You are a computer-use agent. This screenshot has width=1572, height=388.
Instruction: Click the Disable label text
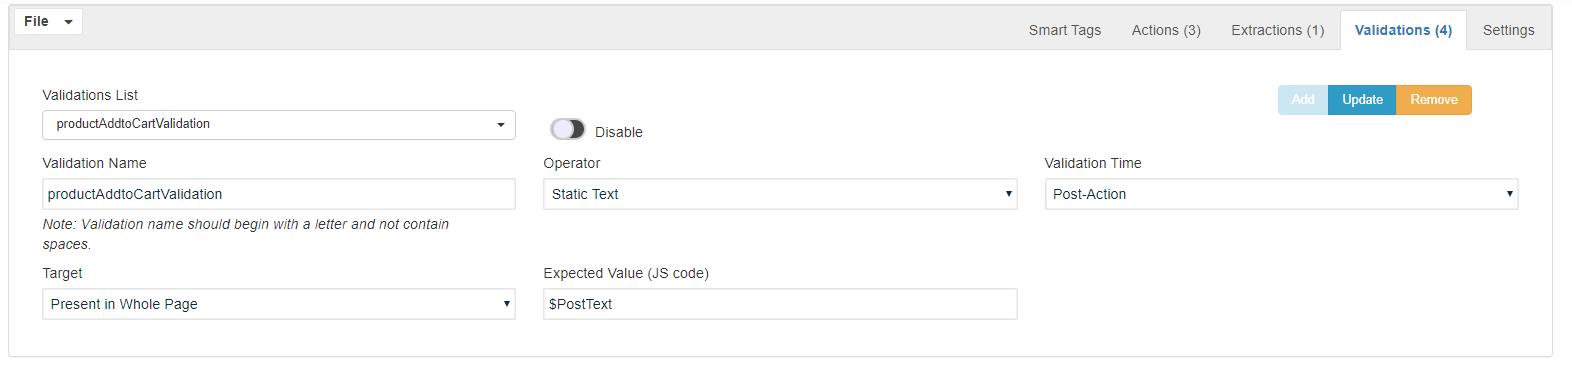pyautogui.click(x=619, y=132)
